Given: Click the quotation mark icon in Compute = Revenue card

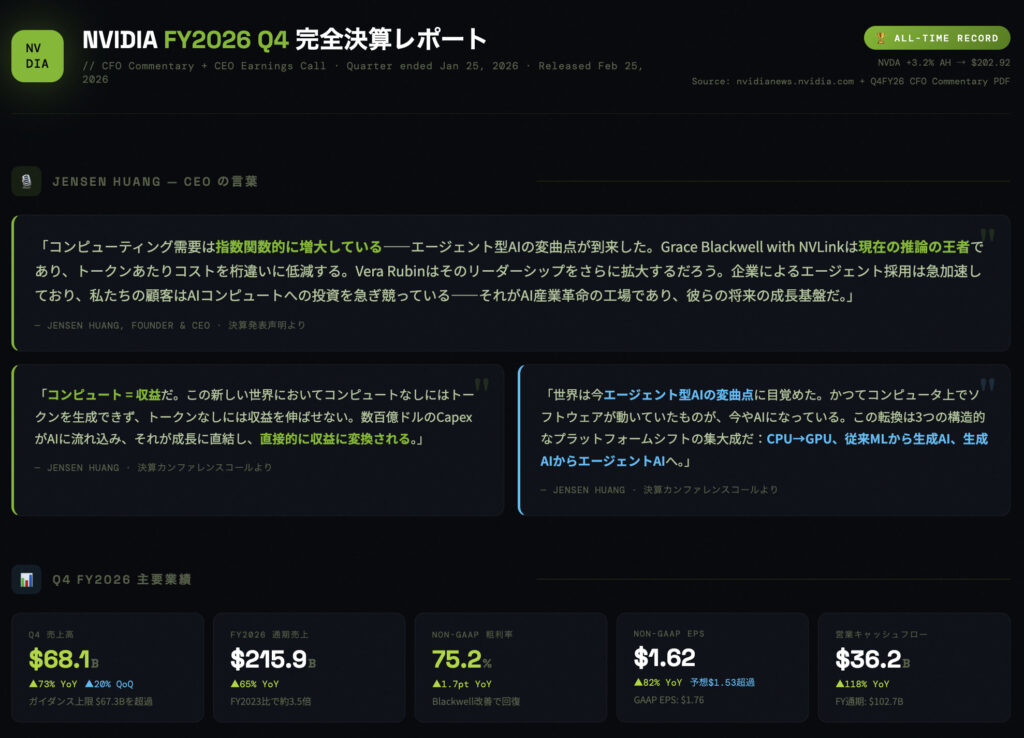Looking at the screenshot, I should pos(482,386).
